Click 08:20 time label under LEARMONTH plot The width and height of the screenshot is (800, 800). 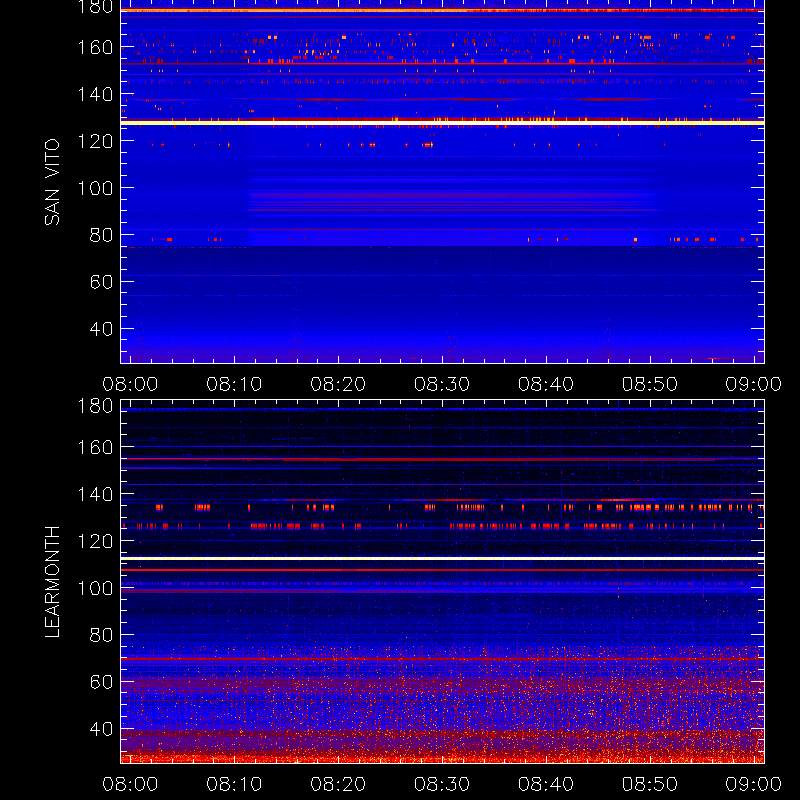pyautogui.click(x=338, y=784)
